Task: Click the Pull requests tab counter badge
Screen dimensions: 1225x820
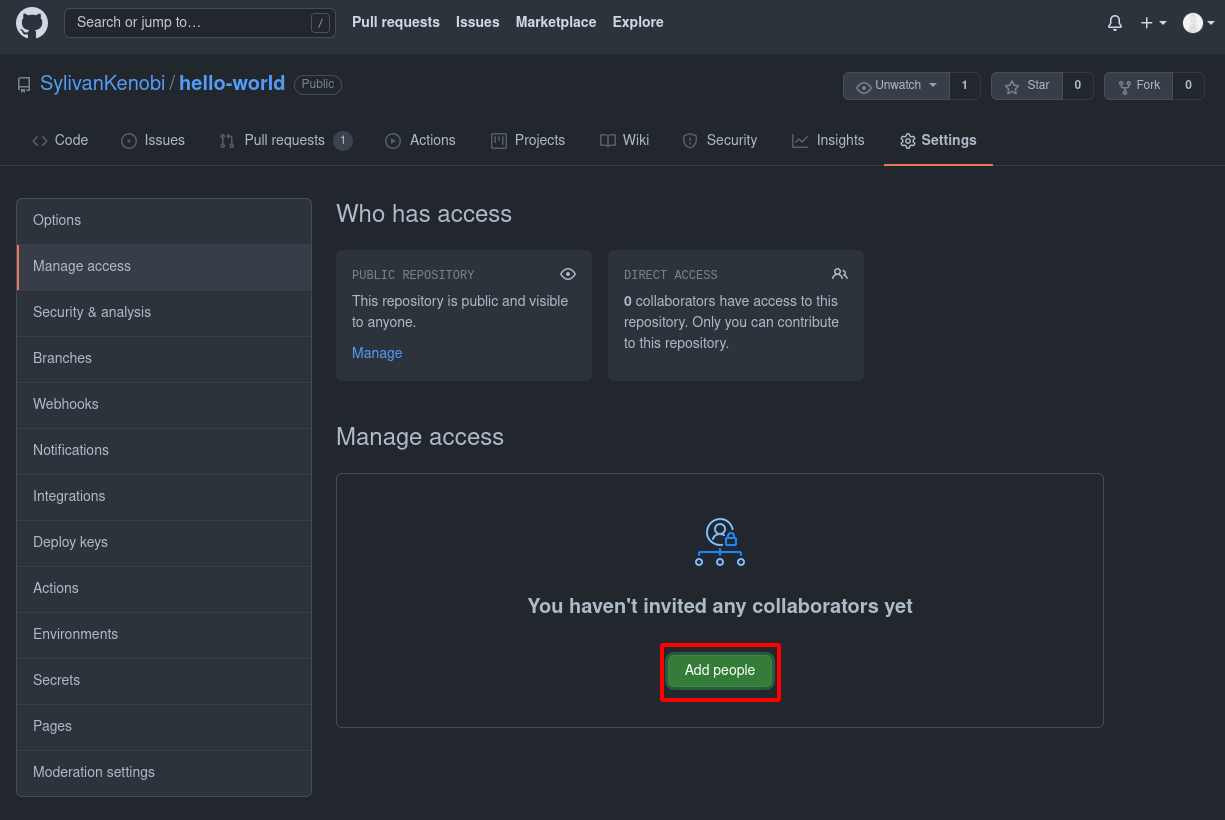Action: (343, 141)
